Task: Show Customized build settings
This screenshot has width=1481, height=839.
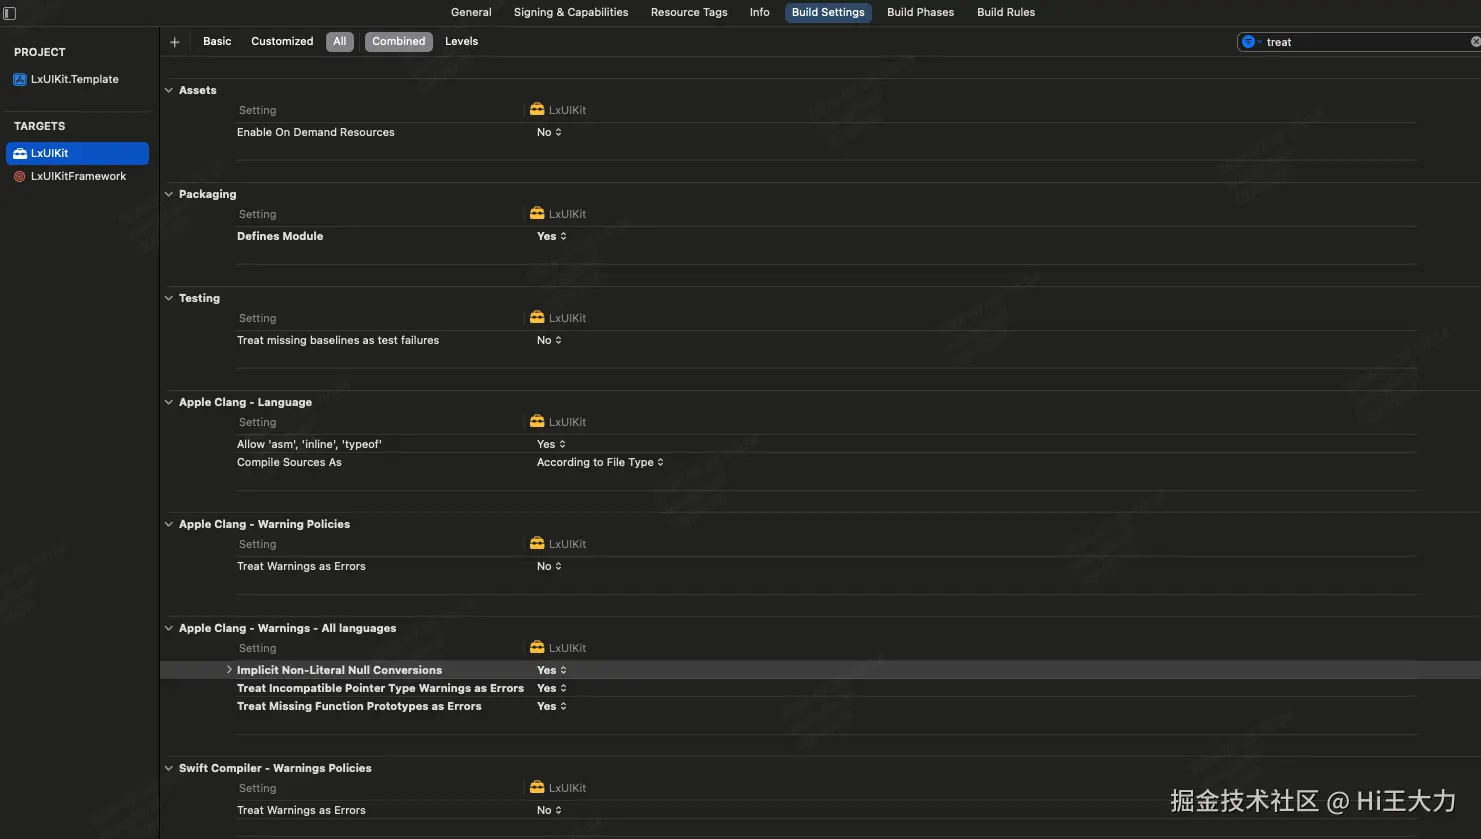Action: (x=282, y=41)
